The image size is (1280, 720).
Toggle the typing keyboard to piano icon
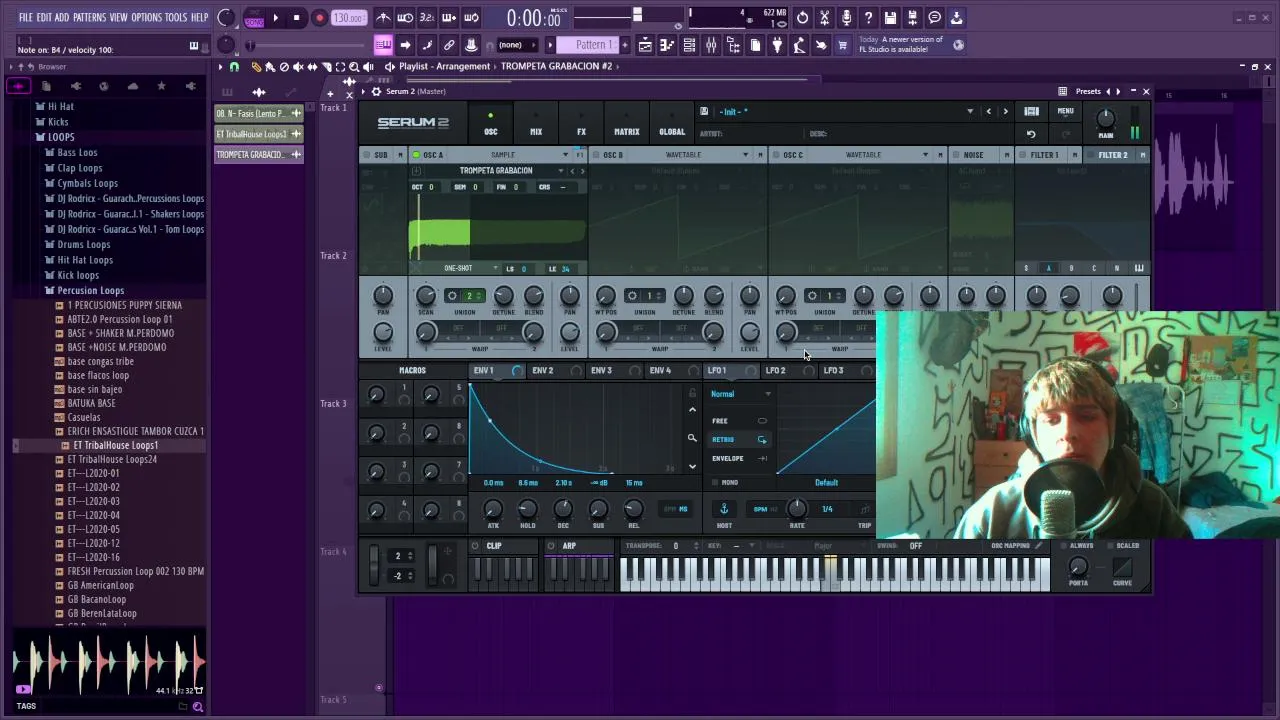click(383, 45)
